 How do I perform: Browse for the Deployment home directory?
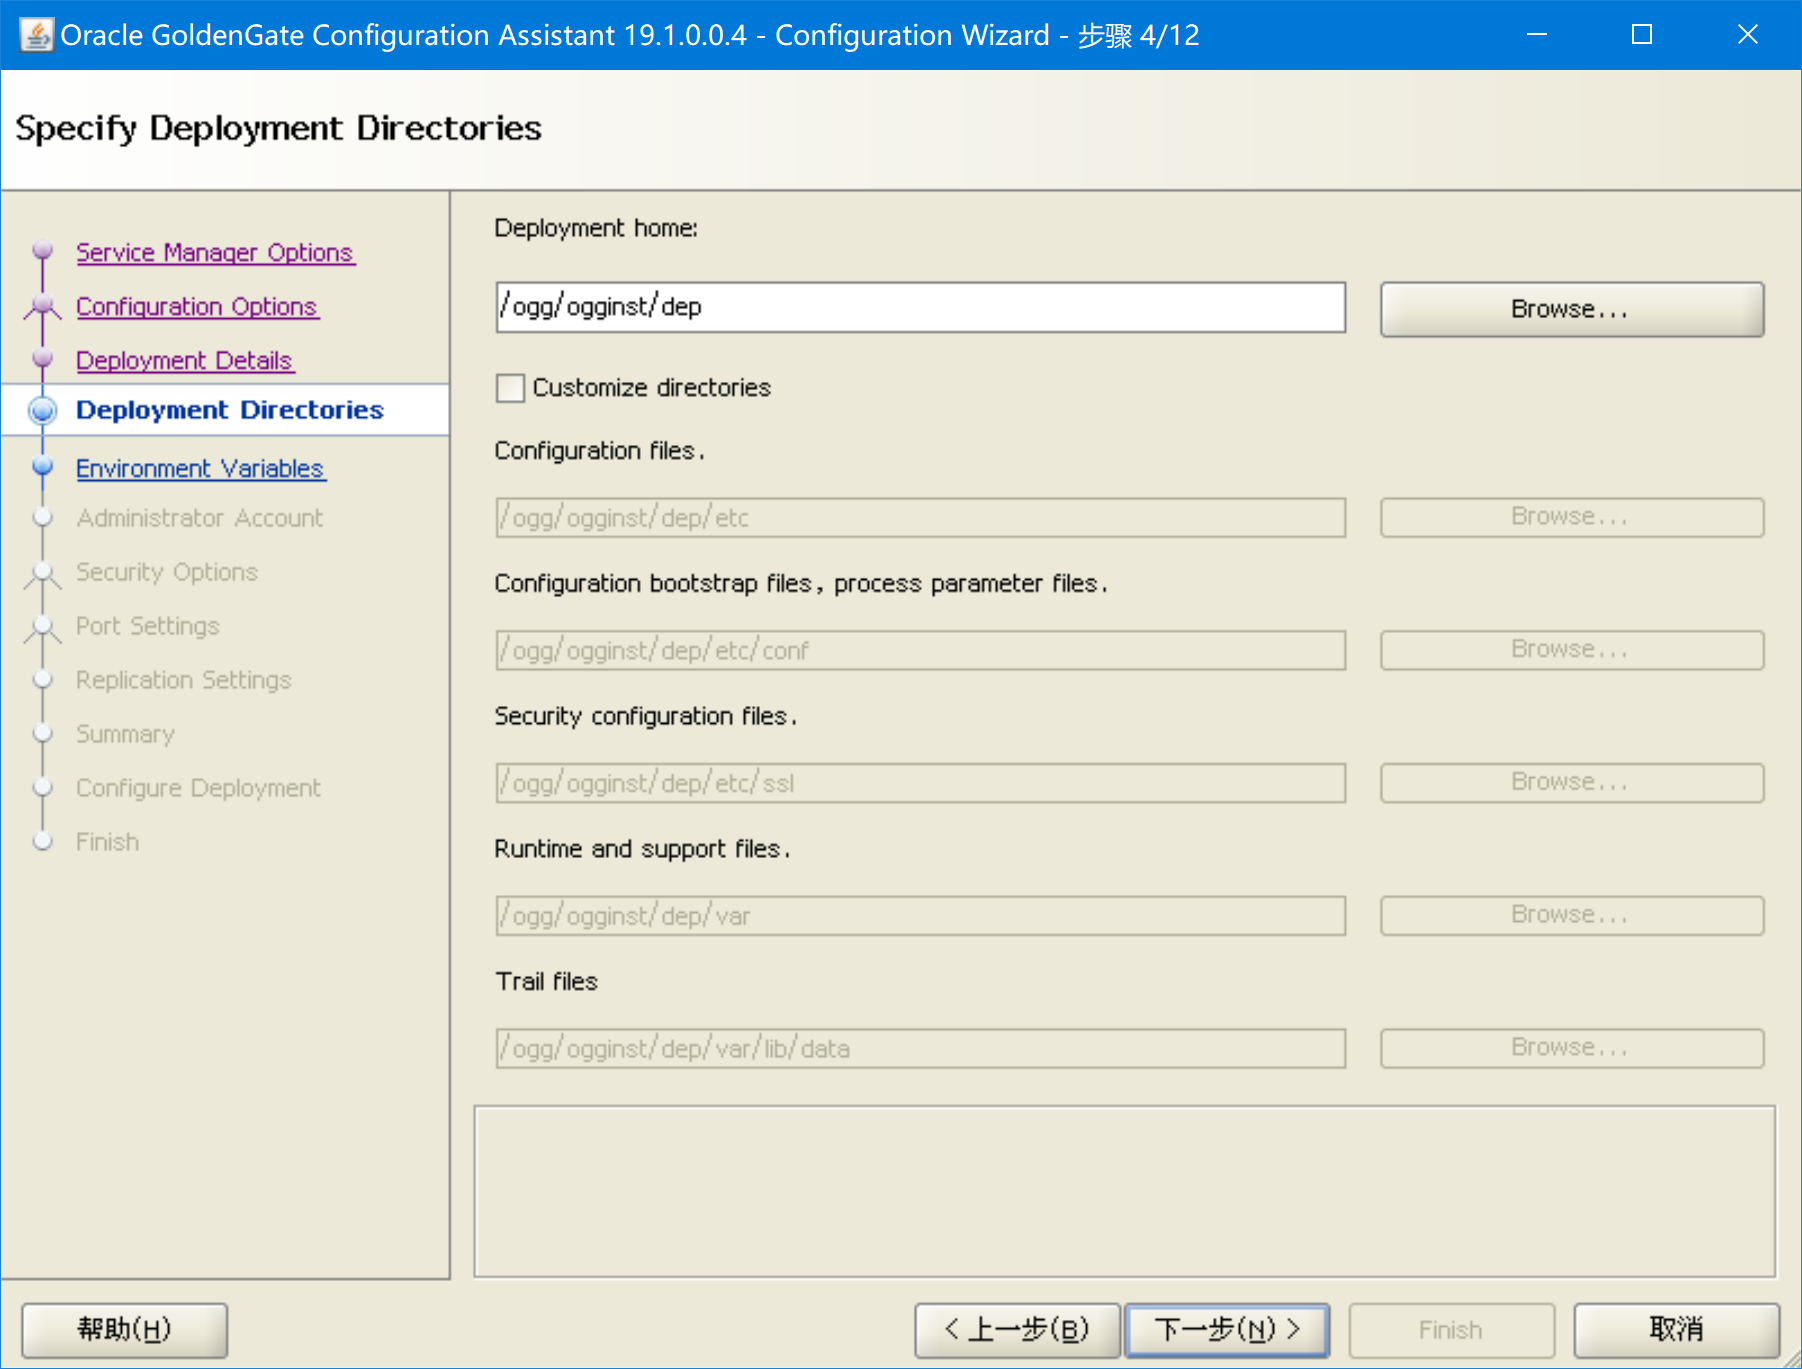1571,309
